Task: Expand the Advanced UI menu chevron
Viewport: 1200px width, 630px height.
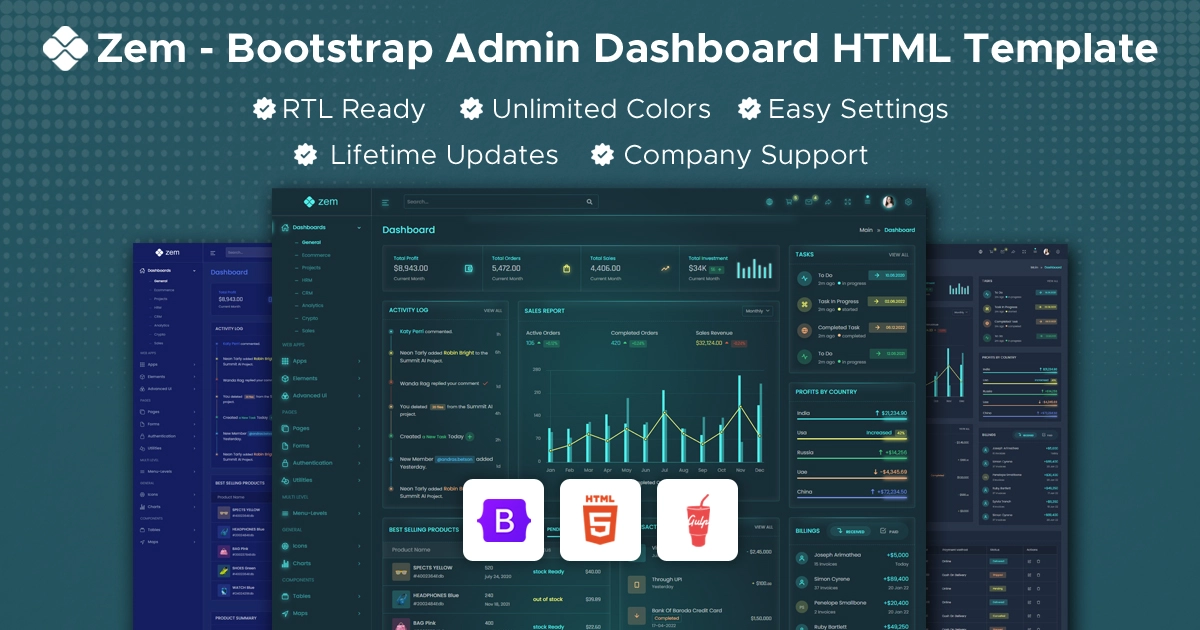Action: click(x=359, y=396)
